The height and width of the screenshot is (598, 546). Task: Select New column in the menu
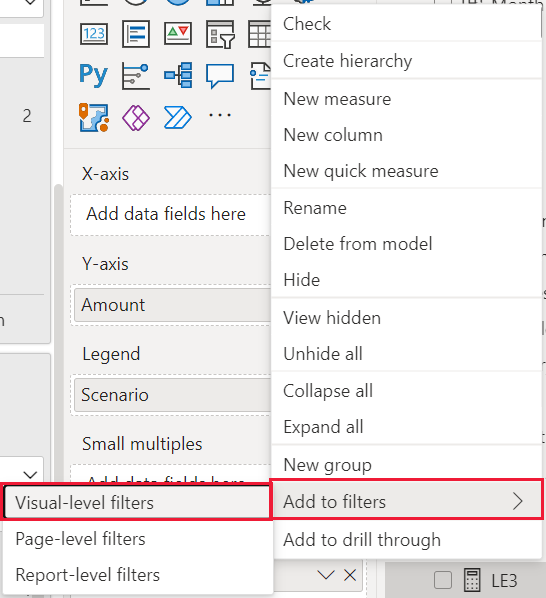[407, 135]
